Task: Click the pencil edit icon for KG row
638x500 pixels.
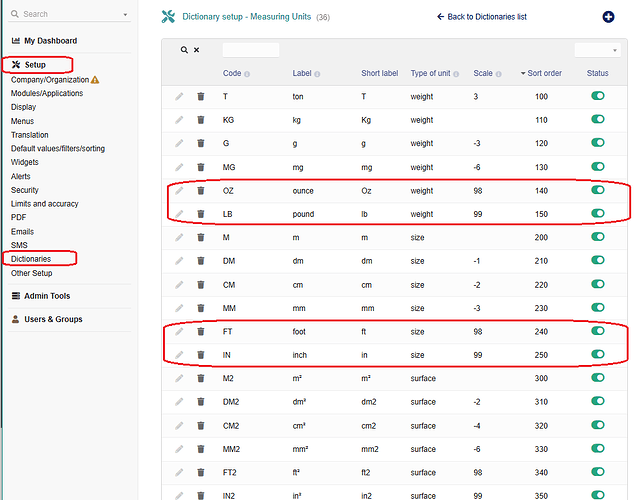Action: pyautogui.click(x=179, y=120)
